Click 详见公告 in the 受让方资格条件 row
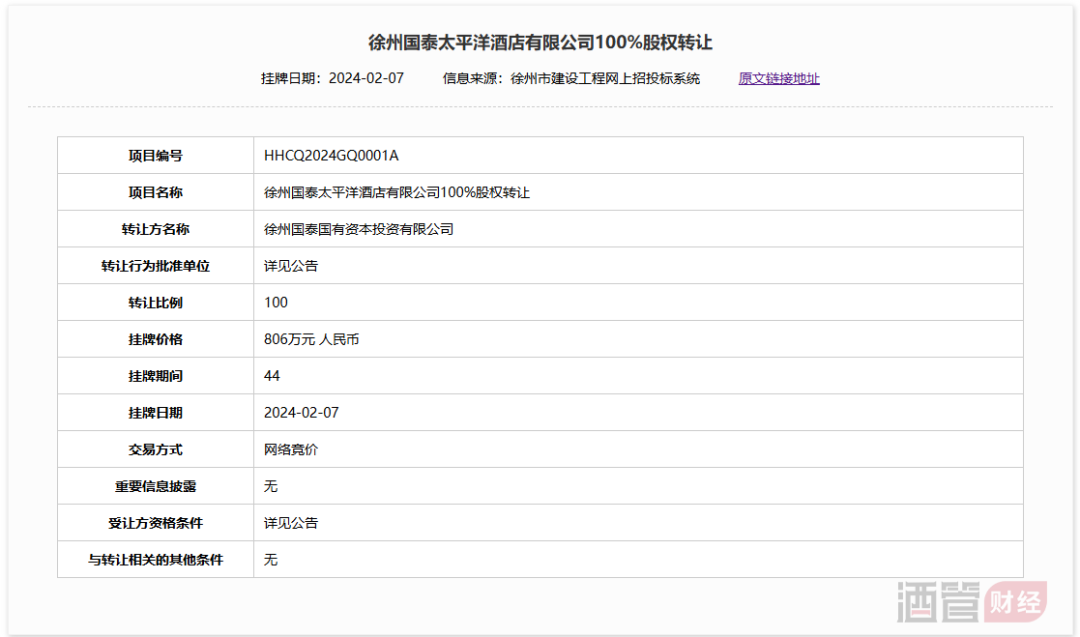The height and width of the screenshot is (637, 1080). coord(291,523)
